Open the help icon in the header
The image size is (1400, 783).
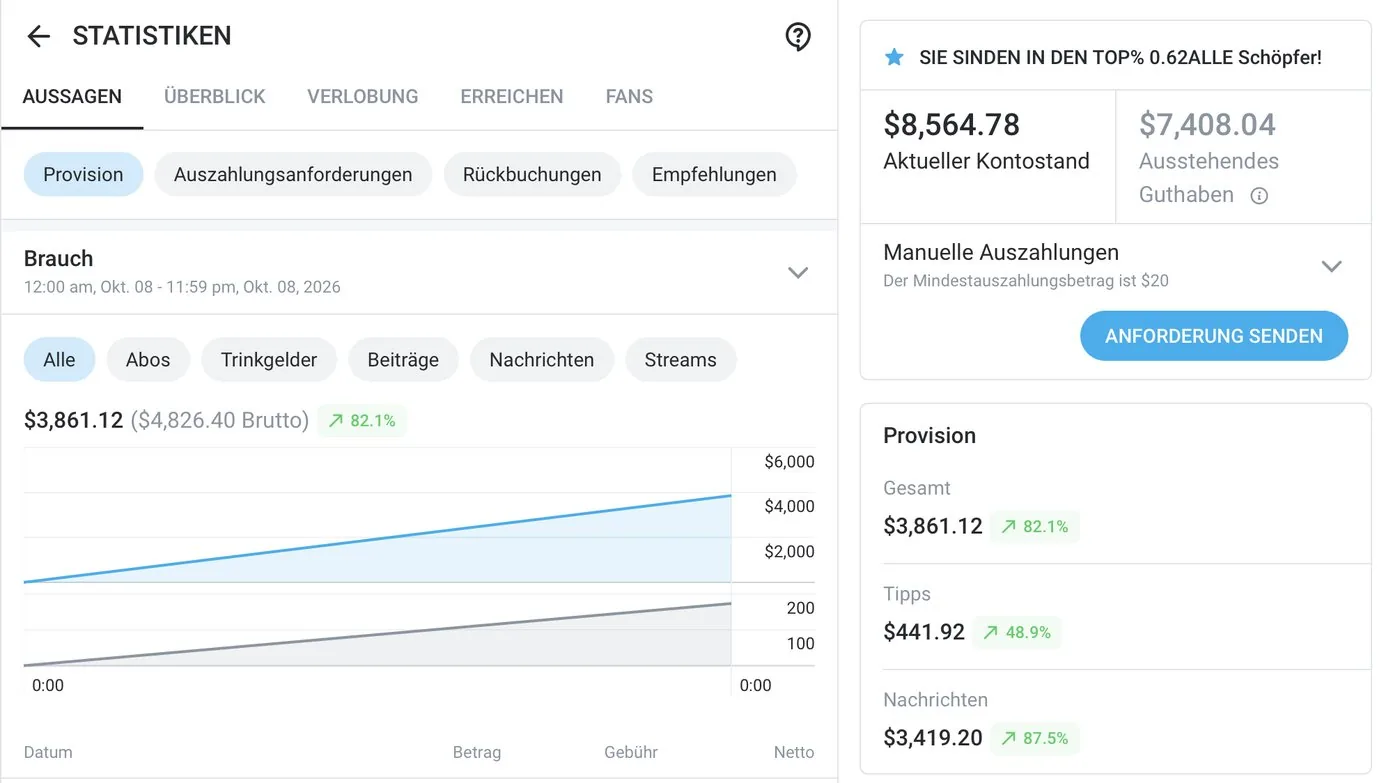[797, 37]
